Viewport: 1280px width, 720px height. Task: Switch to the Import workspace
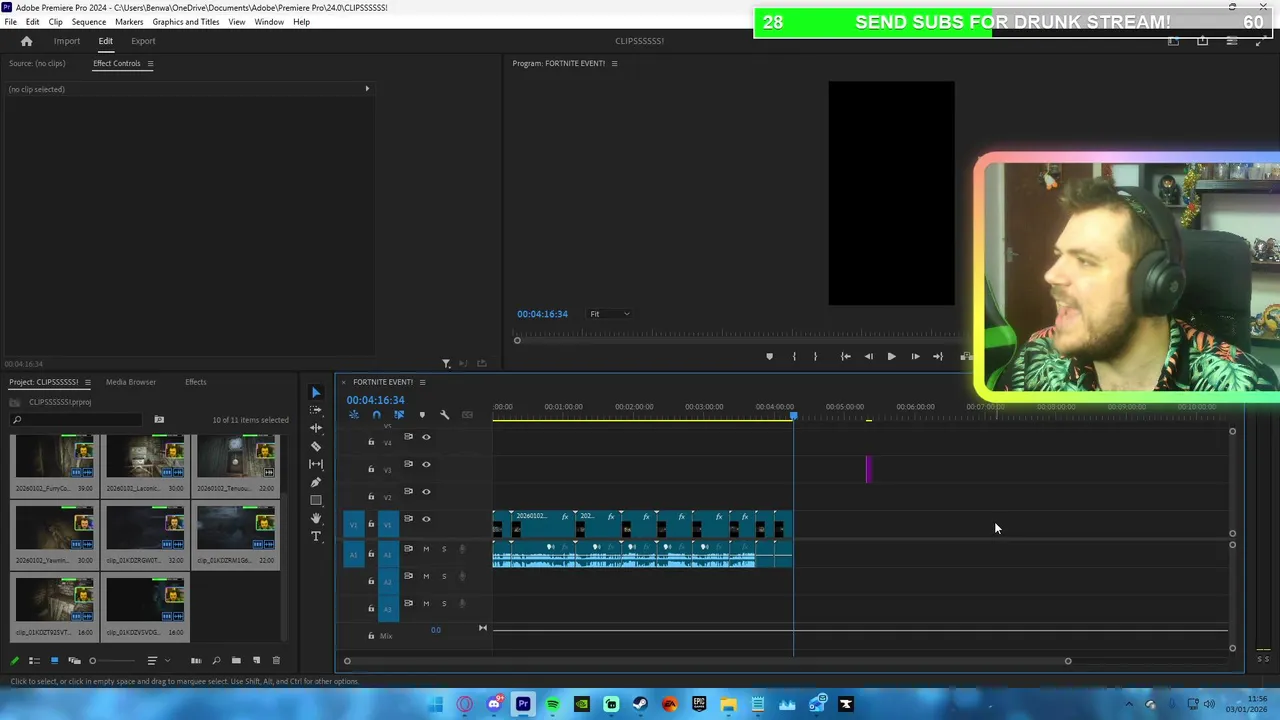[67, 41]
